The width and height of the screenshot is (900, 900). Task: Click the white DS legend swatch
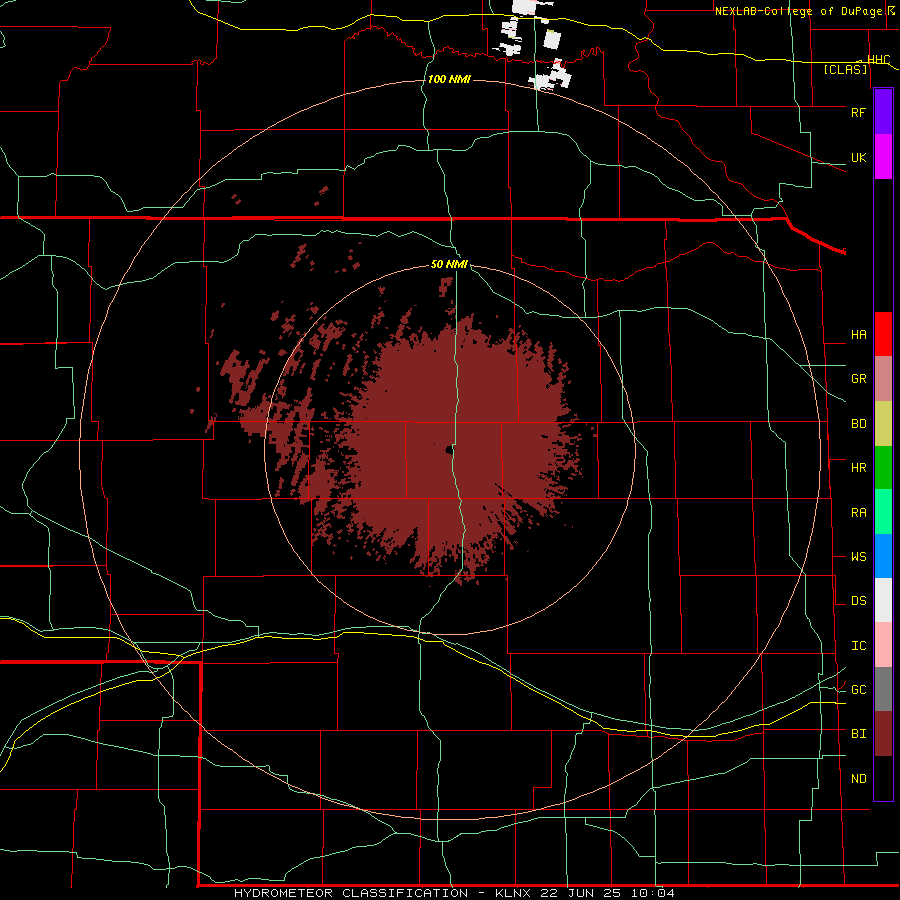(x=883, y=600)
